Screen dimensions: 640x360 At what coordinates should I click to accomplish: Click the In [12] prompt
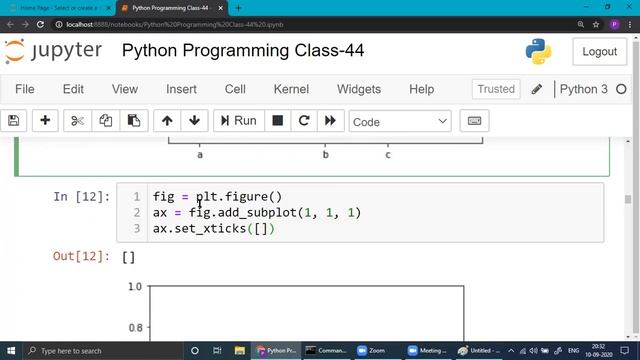(82, 197)
